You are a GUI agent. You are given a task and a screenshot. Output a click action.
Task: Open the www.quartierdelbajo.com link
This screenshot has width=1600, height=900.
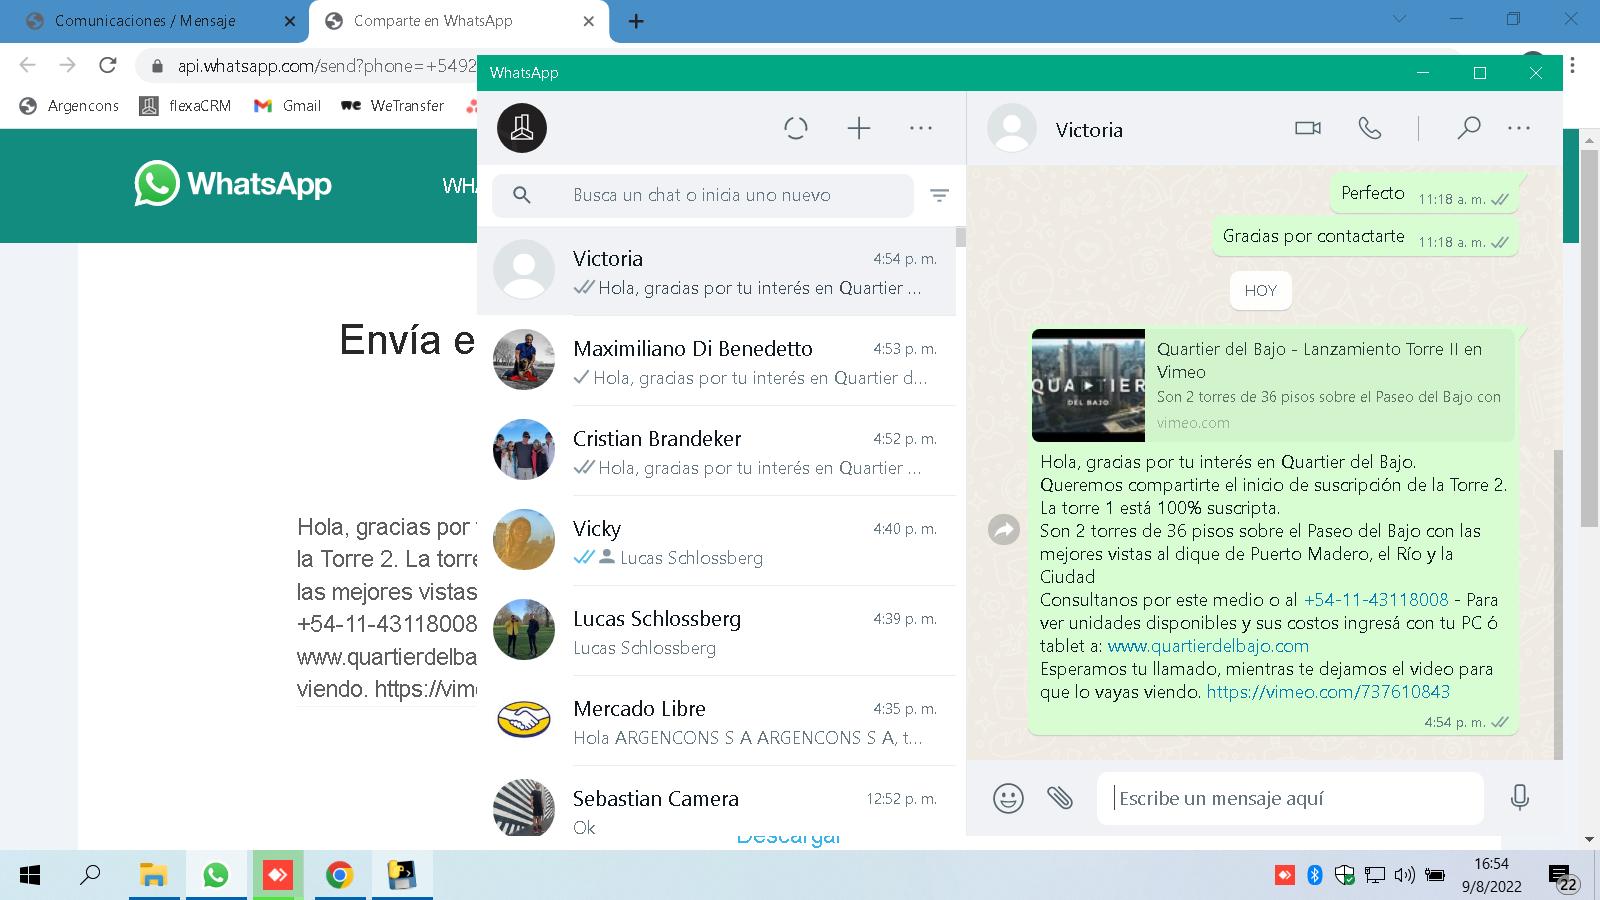[x=1208, y=645]
